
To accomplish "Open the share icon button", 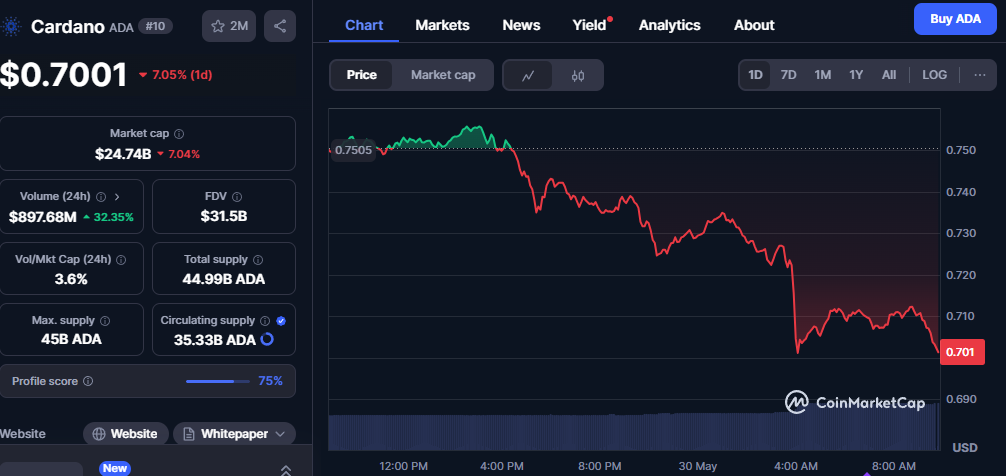I will (280, 26).
